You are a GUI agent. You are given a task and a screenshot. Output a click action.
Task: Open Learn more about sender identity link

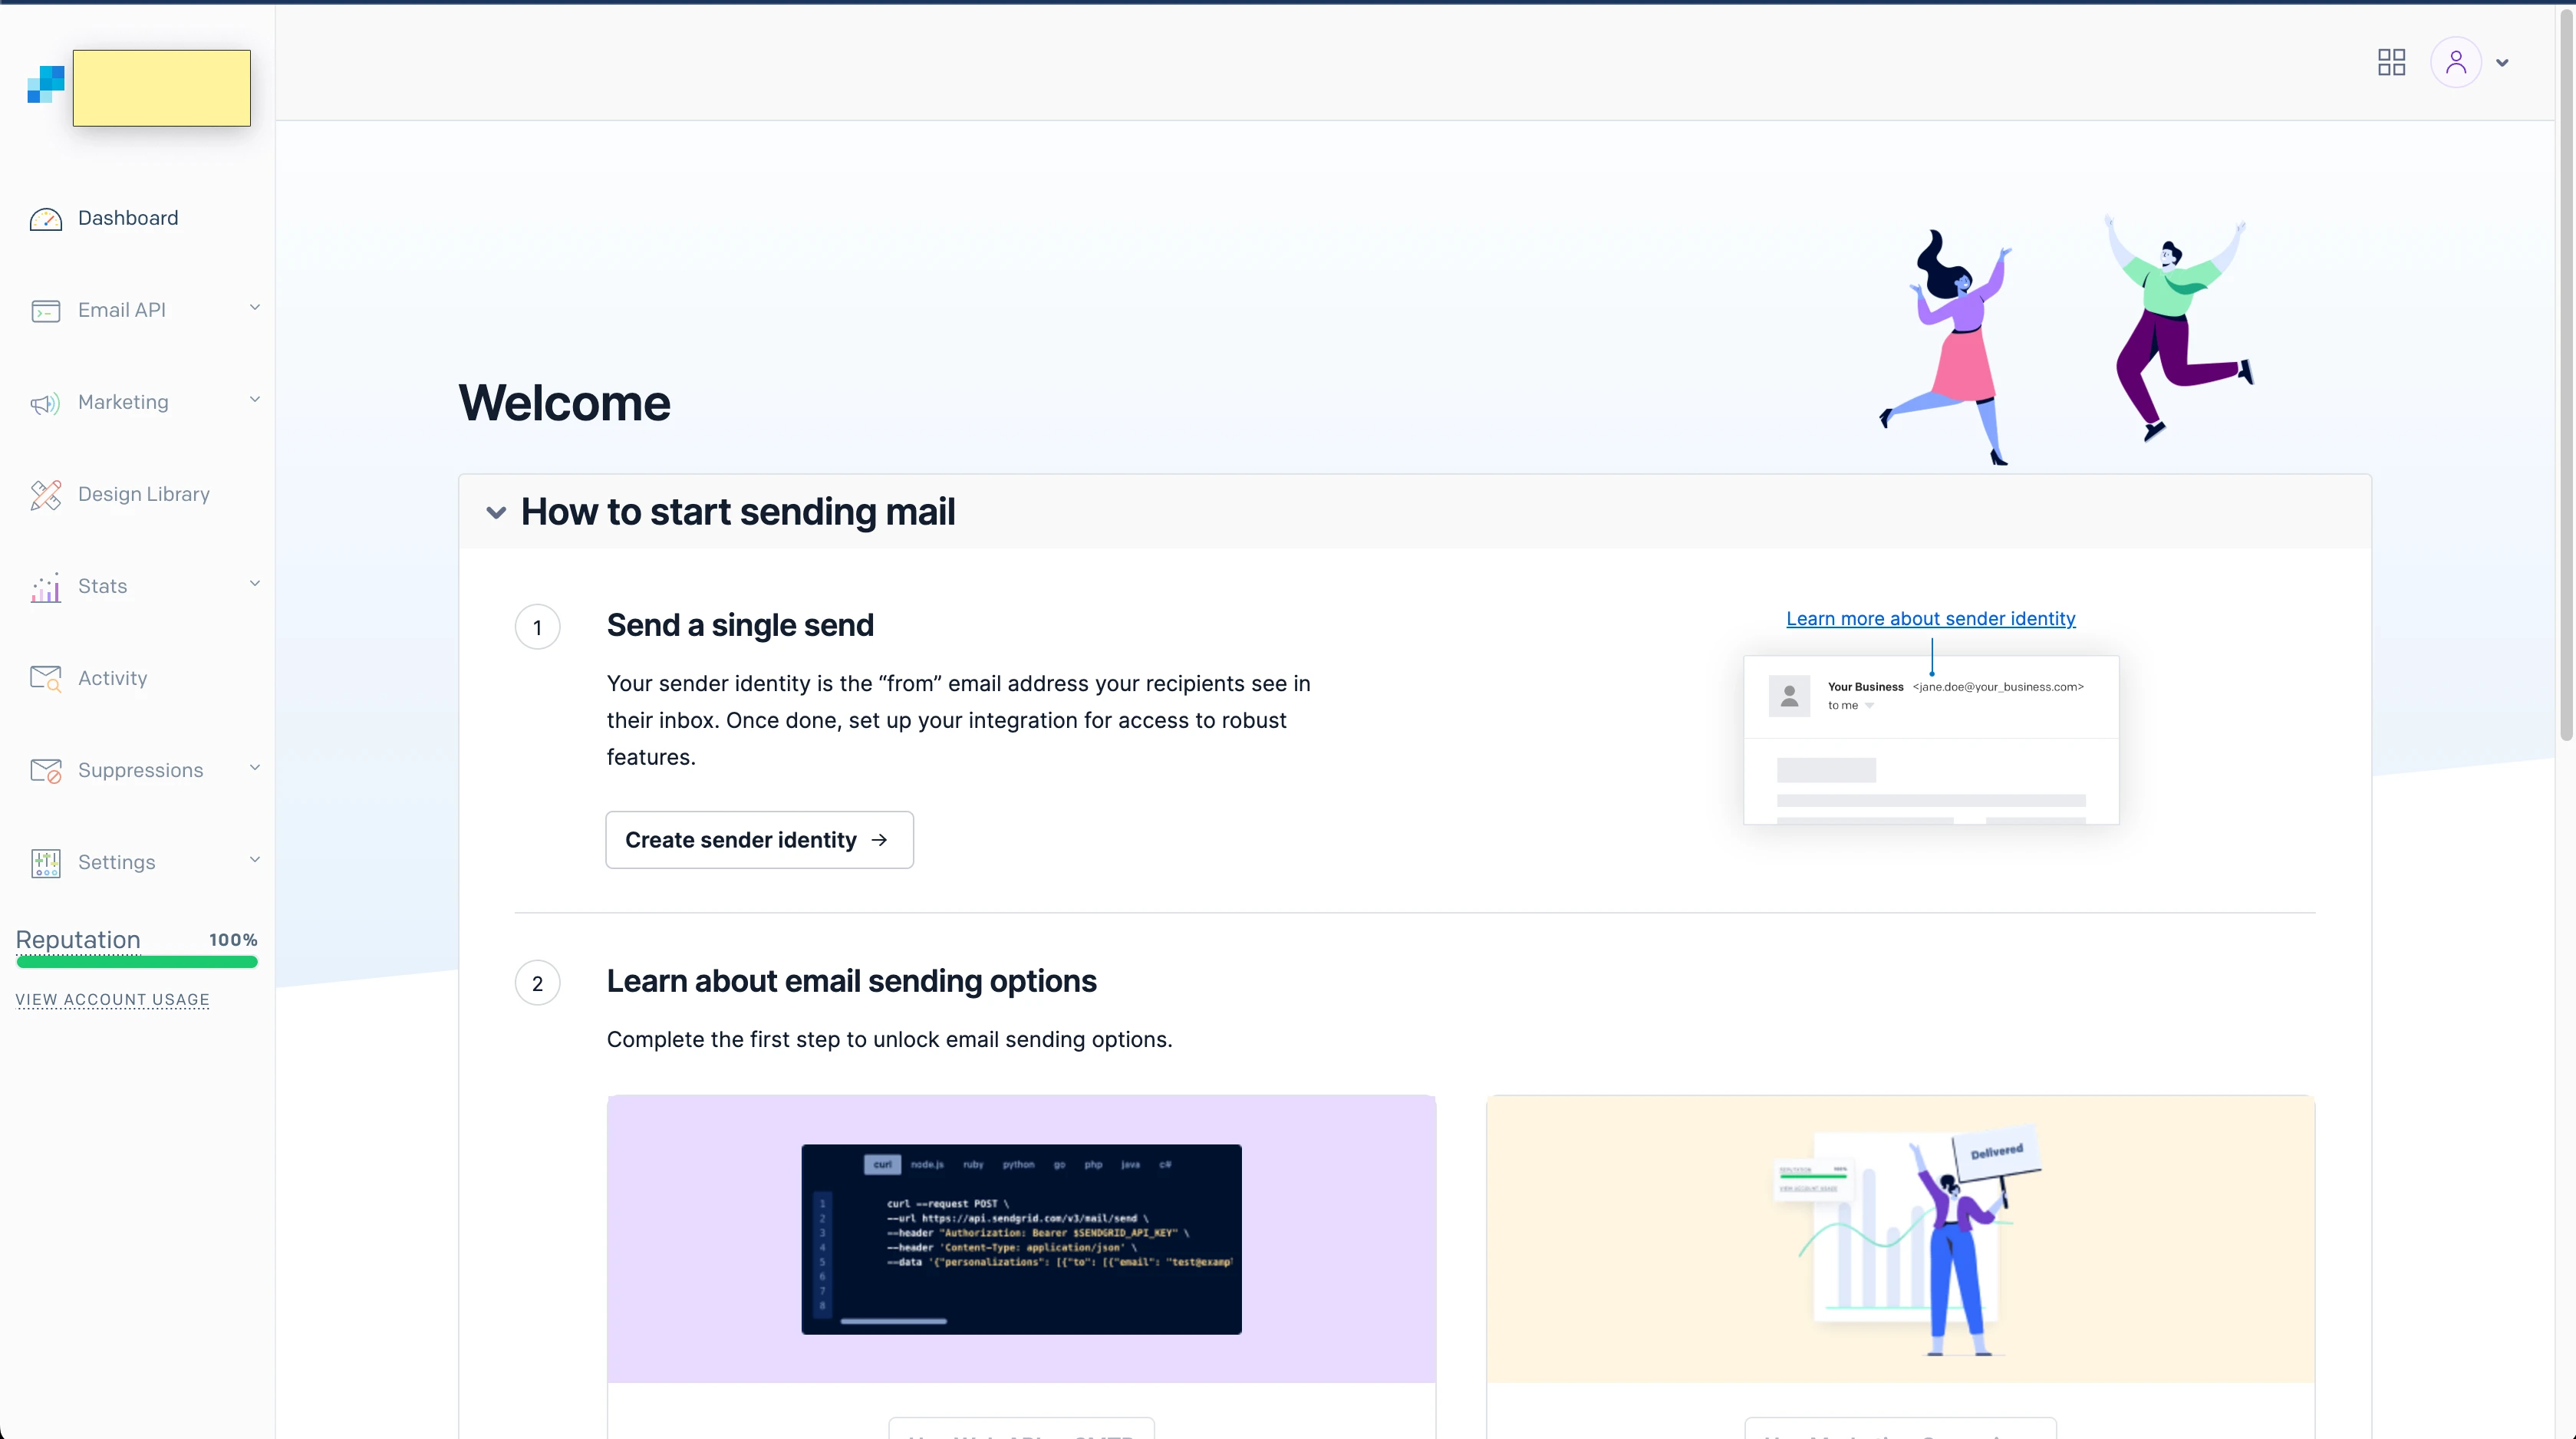pos(1930,618)
